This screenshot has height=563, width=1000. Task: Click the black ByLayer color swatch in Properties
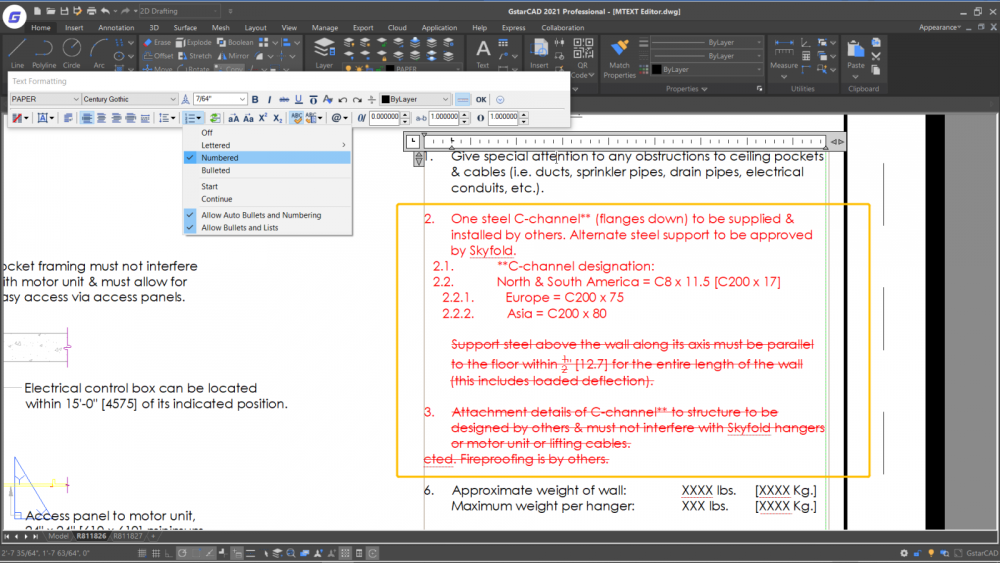pos(657,69)
